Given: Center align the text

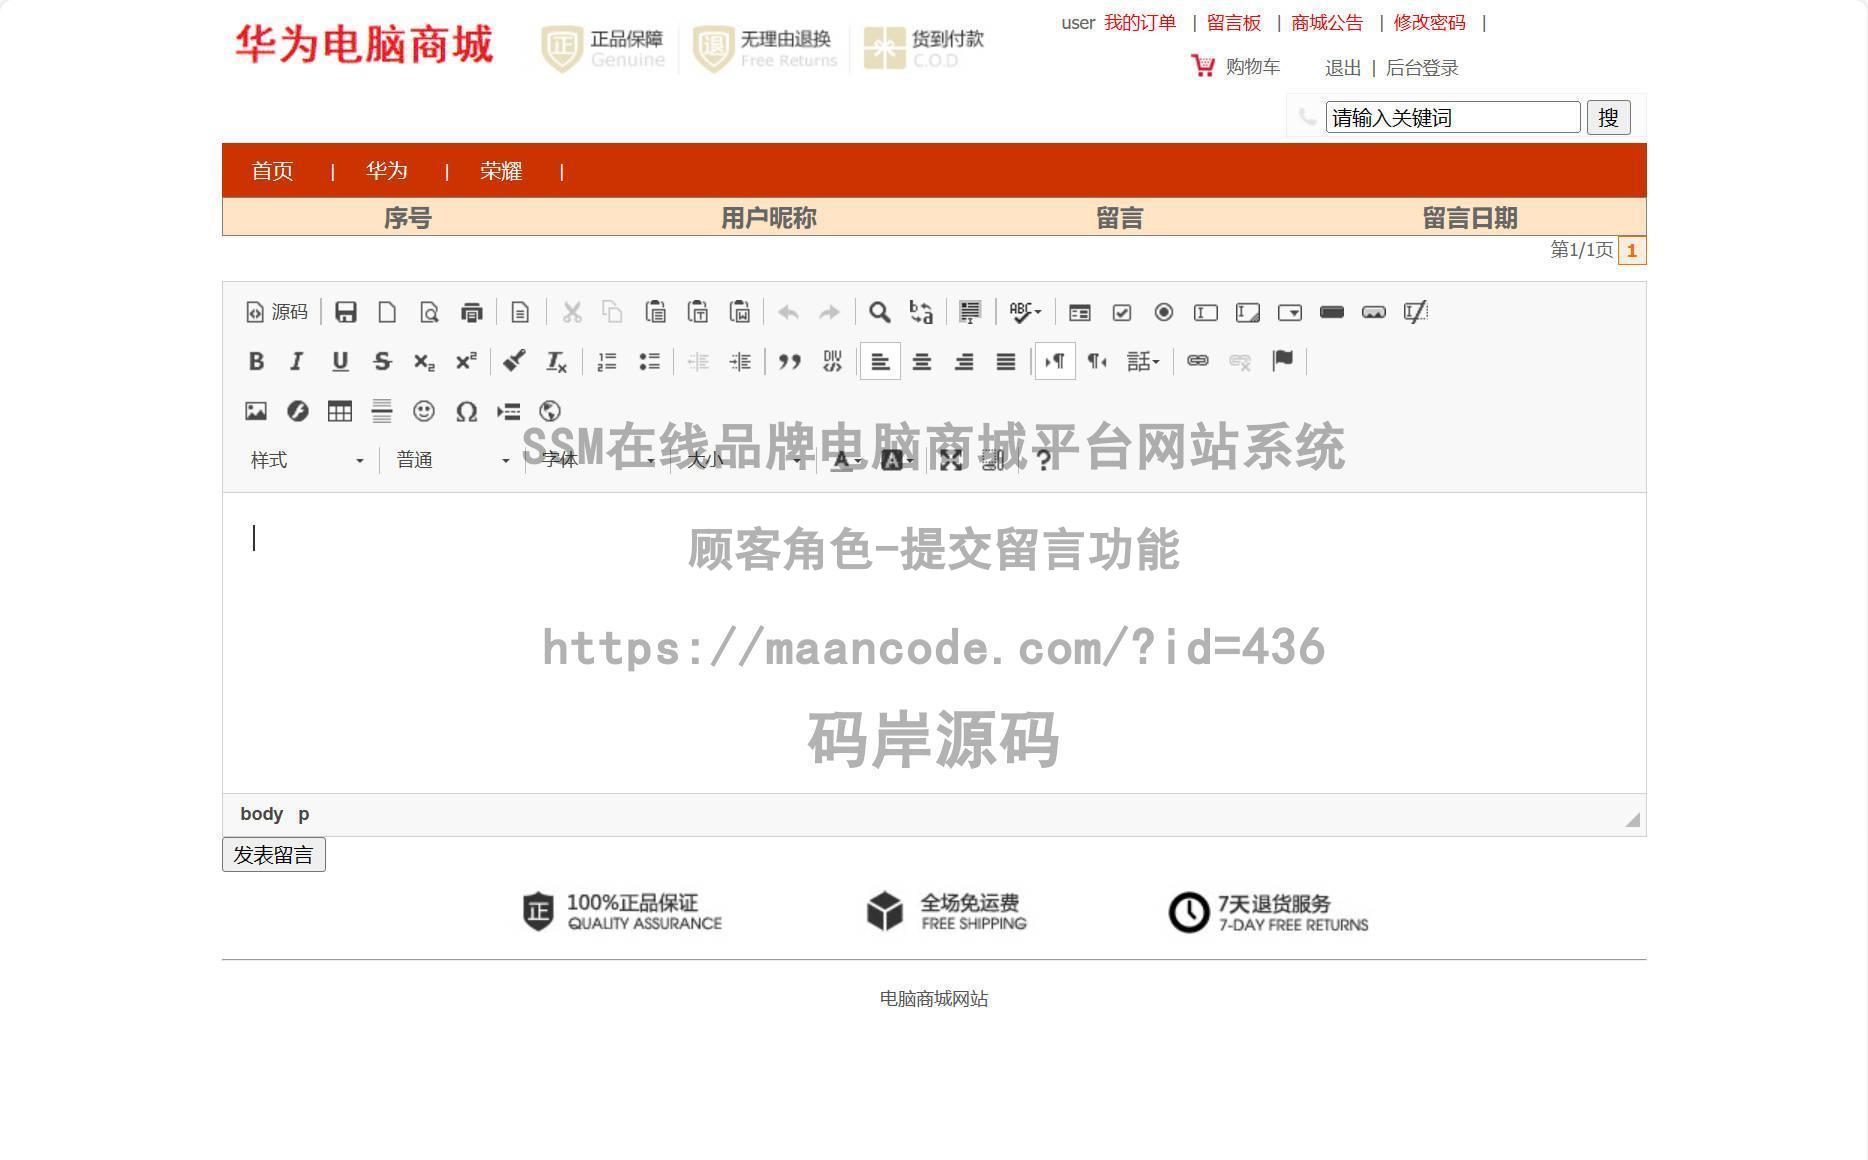Looking at the screenshot, I should pyautogui.click(x=922, y=361).
